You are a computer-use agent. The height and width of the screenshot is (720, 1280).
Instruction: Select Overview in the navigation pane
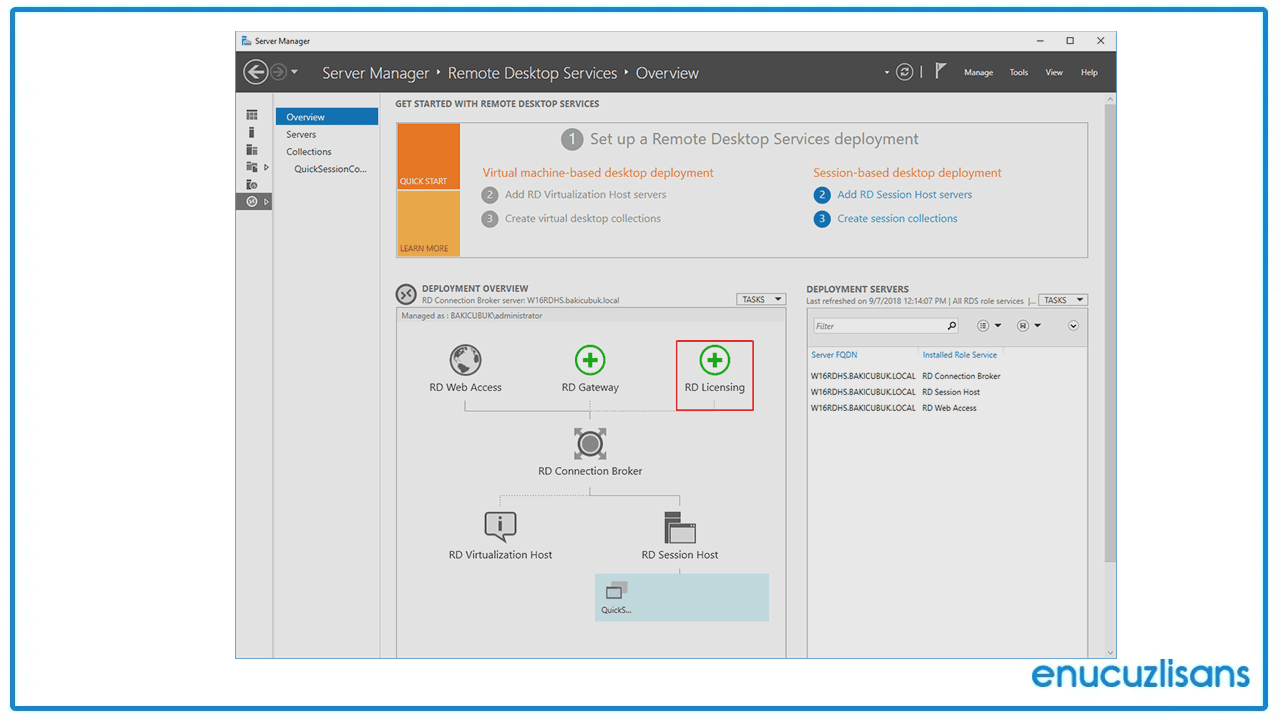pos(327,117)
